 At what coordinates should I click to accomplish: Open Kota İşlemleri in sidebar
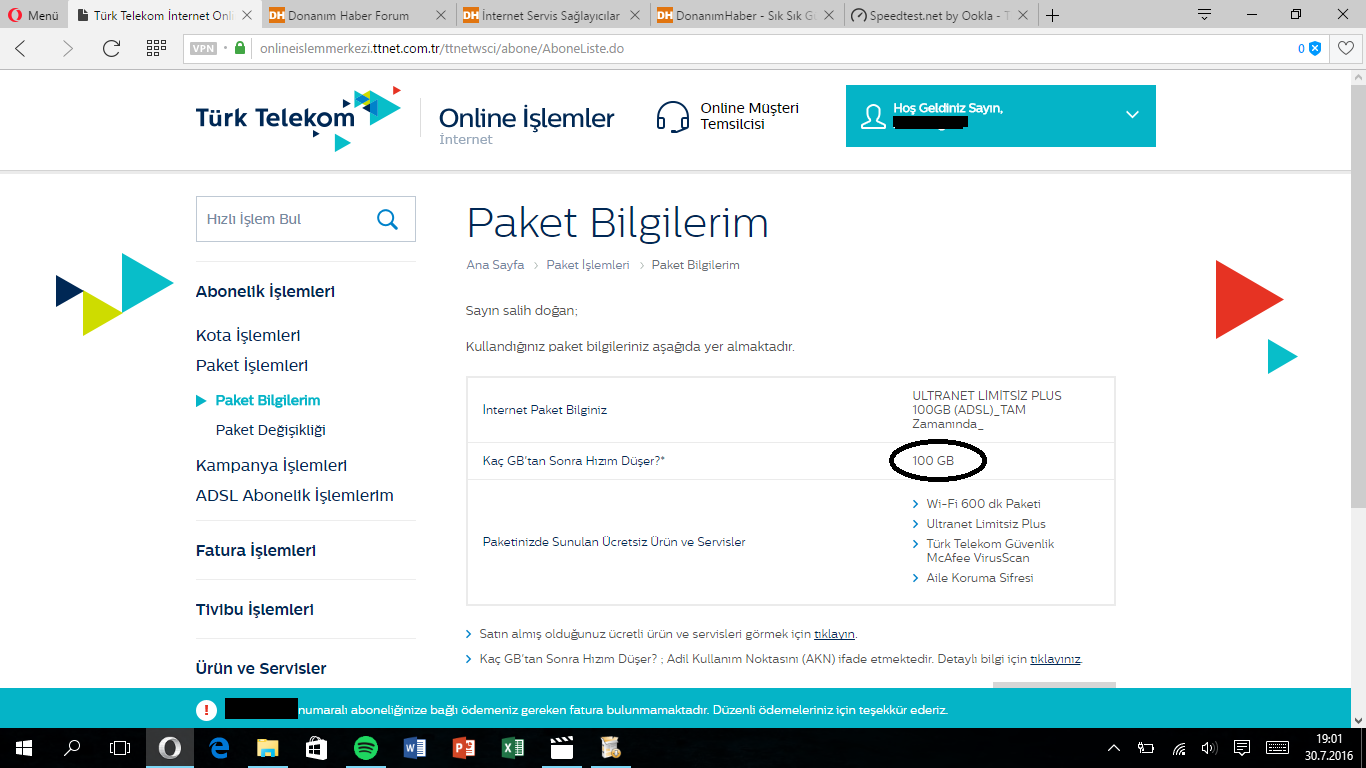click(248, 336)
